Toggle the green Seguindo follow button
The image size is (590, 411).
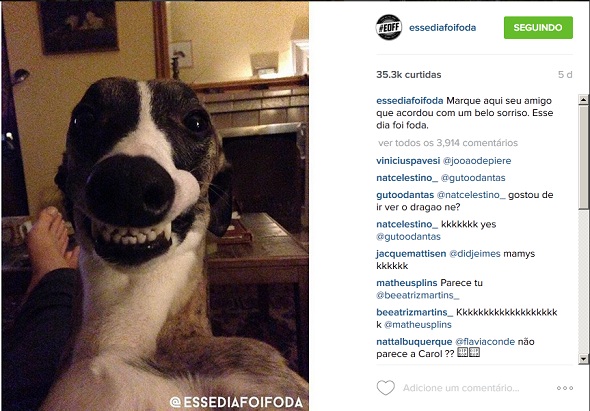click(x=538, y=27)
